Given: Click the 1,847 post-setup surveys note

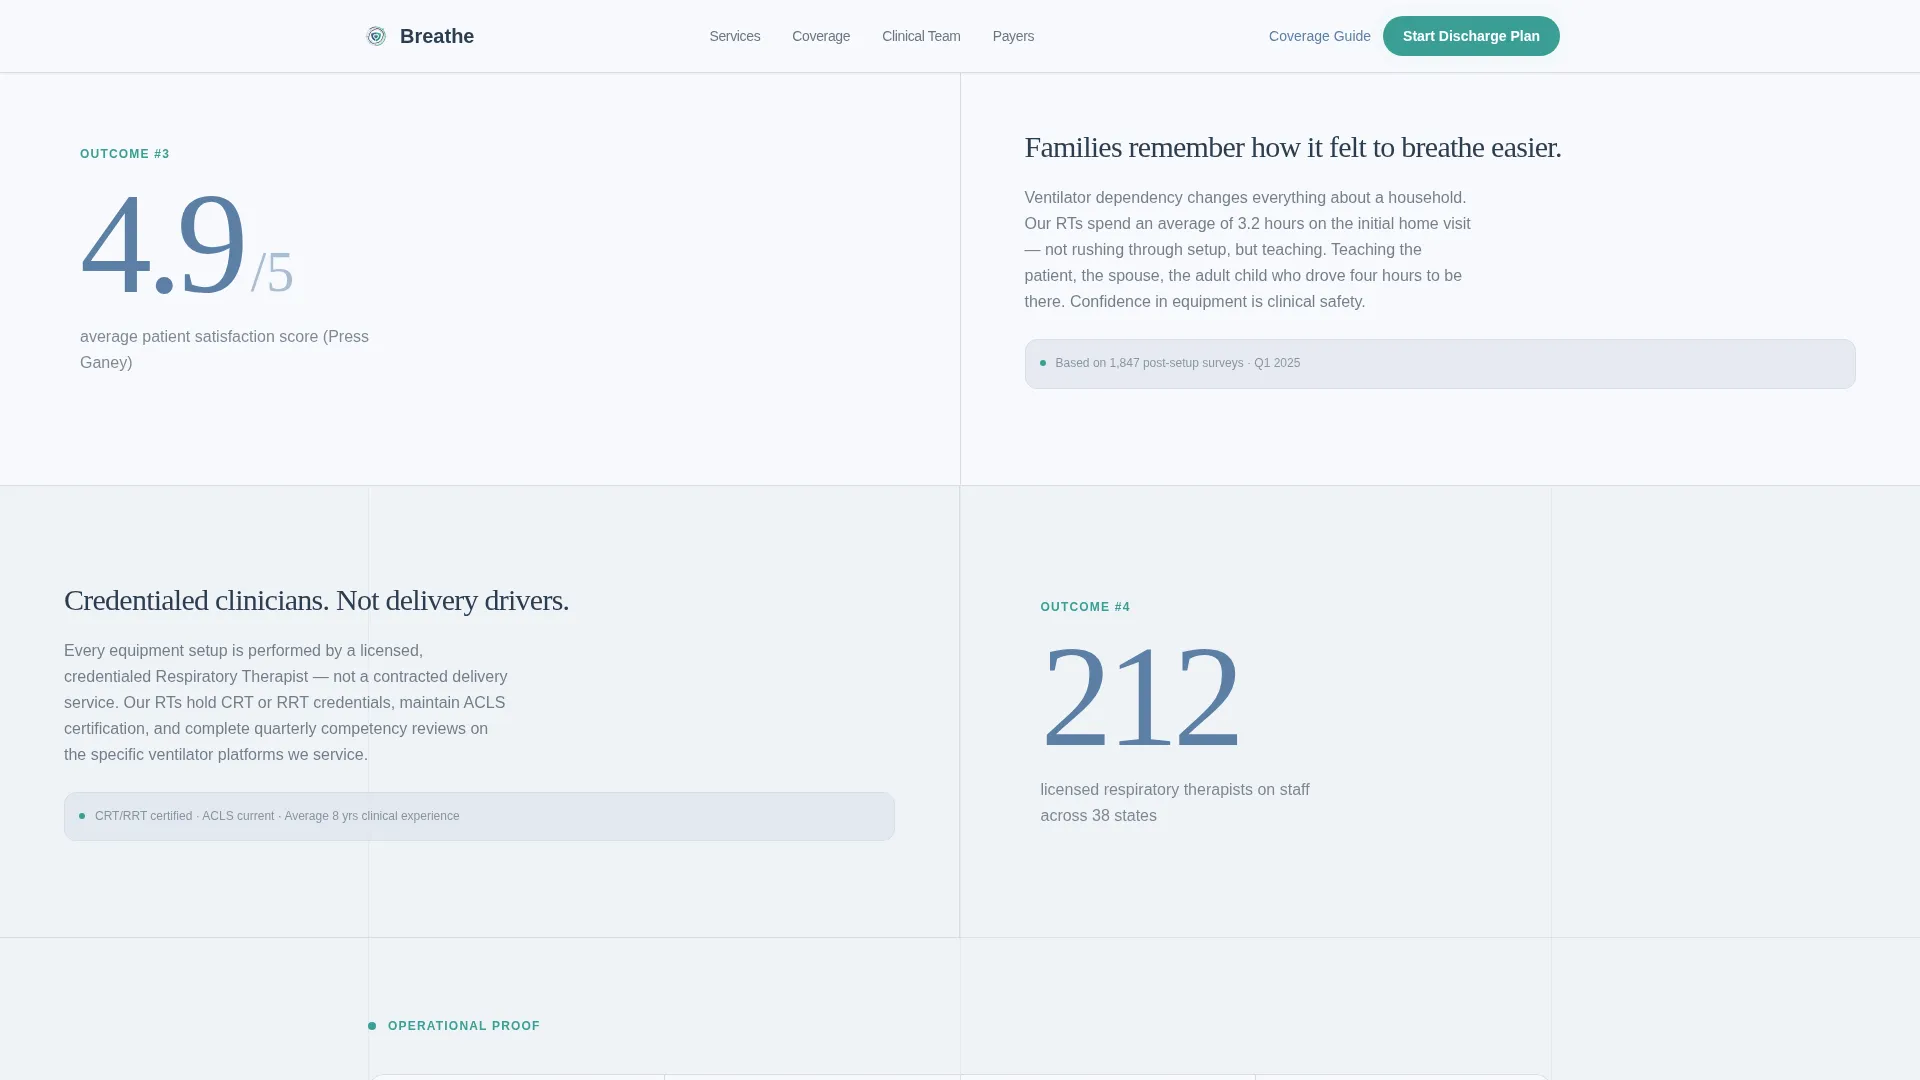Looking at the screenshot, I should pos(1440,364).
